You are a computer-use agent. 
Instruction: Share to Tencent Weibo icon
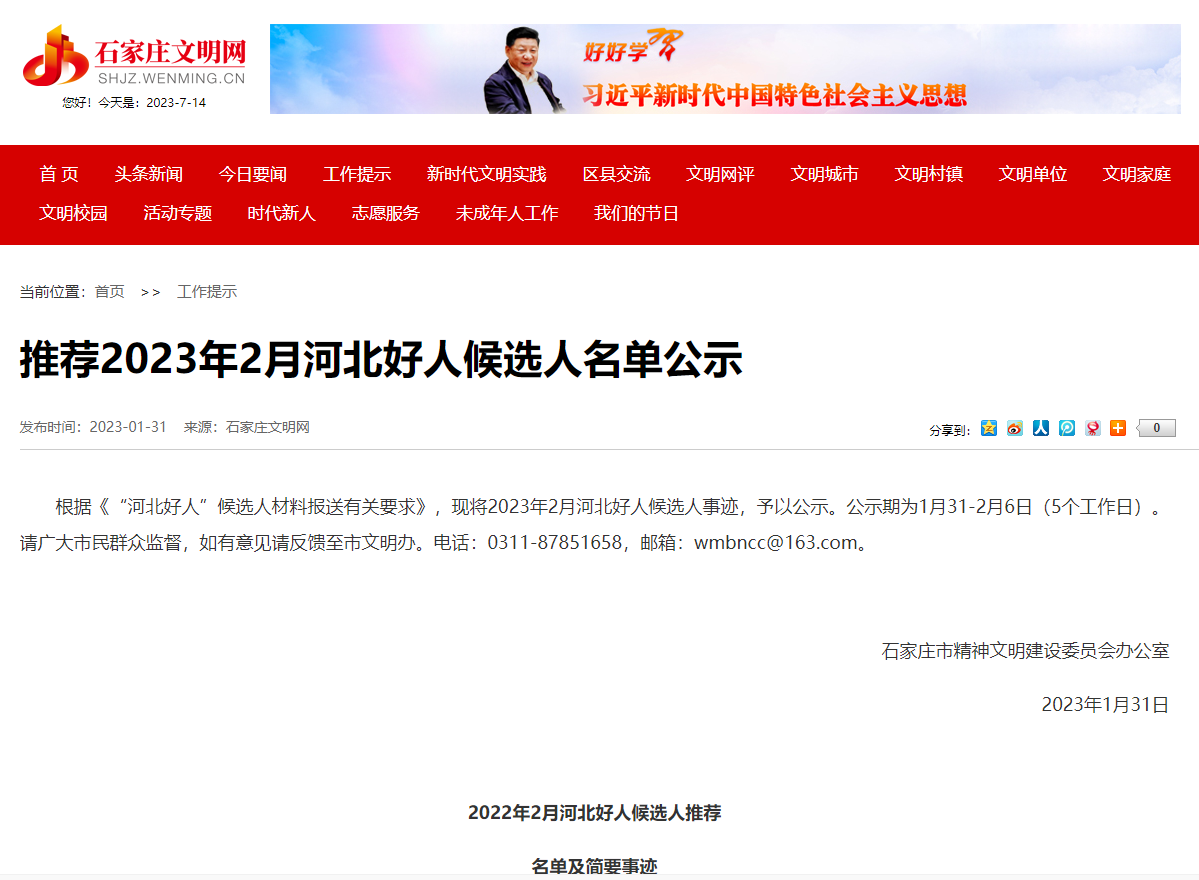tap(1067, 428)
